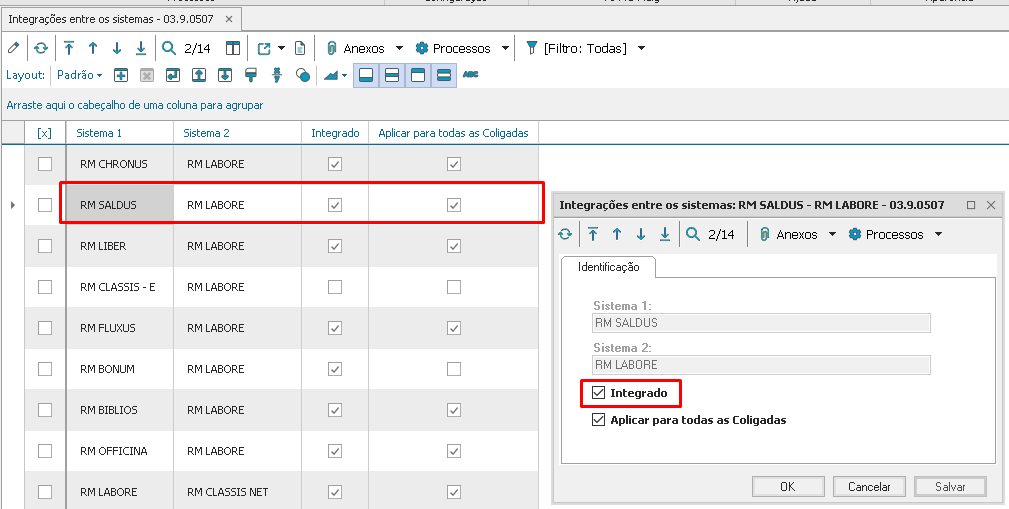
Task: Refresh the record in the dialog toolbar
Action: 565,234
